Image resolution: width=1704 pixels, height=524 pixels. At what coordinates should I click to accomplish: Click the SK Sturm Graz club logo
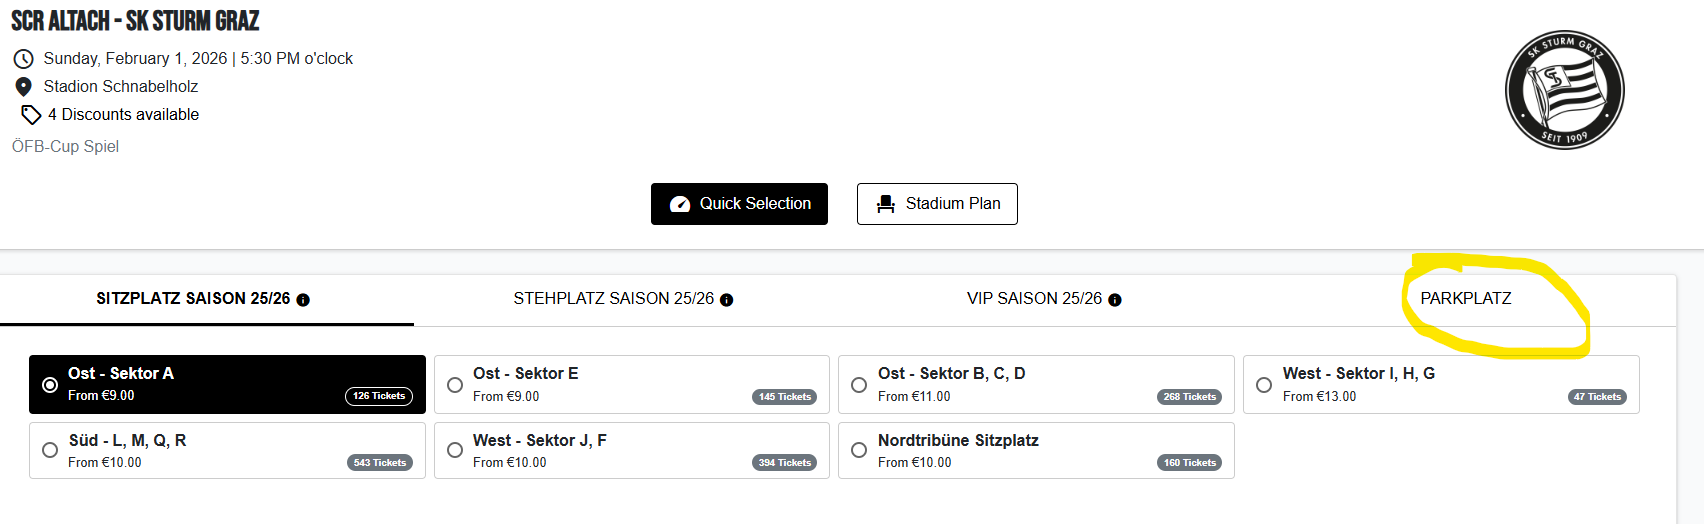point(1564,90)
